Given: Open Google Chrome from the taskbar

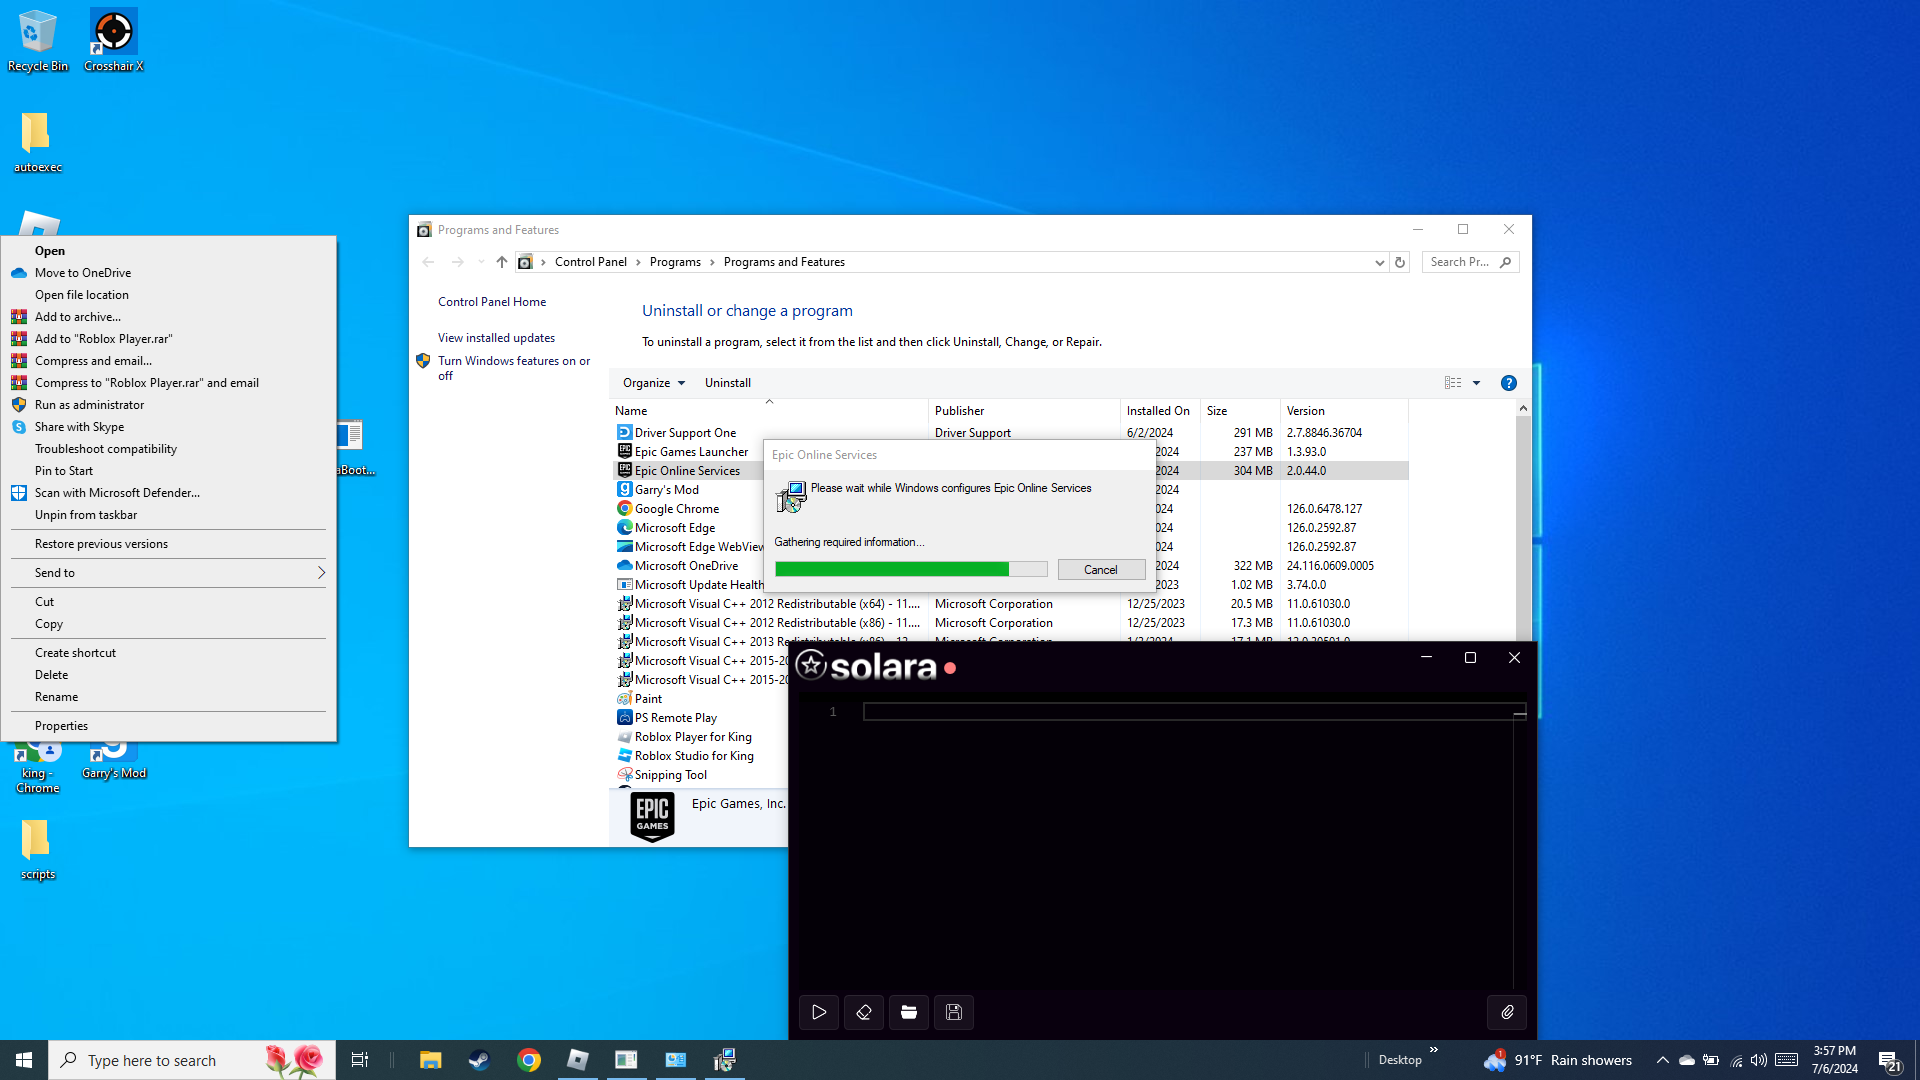Looking at the screenshot, I should click(528, 1060).
